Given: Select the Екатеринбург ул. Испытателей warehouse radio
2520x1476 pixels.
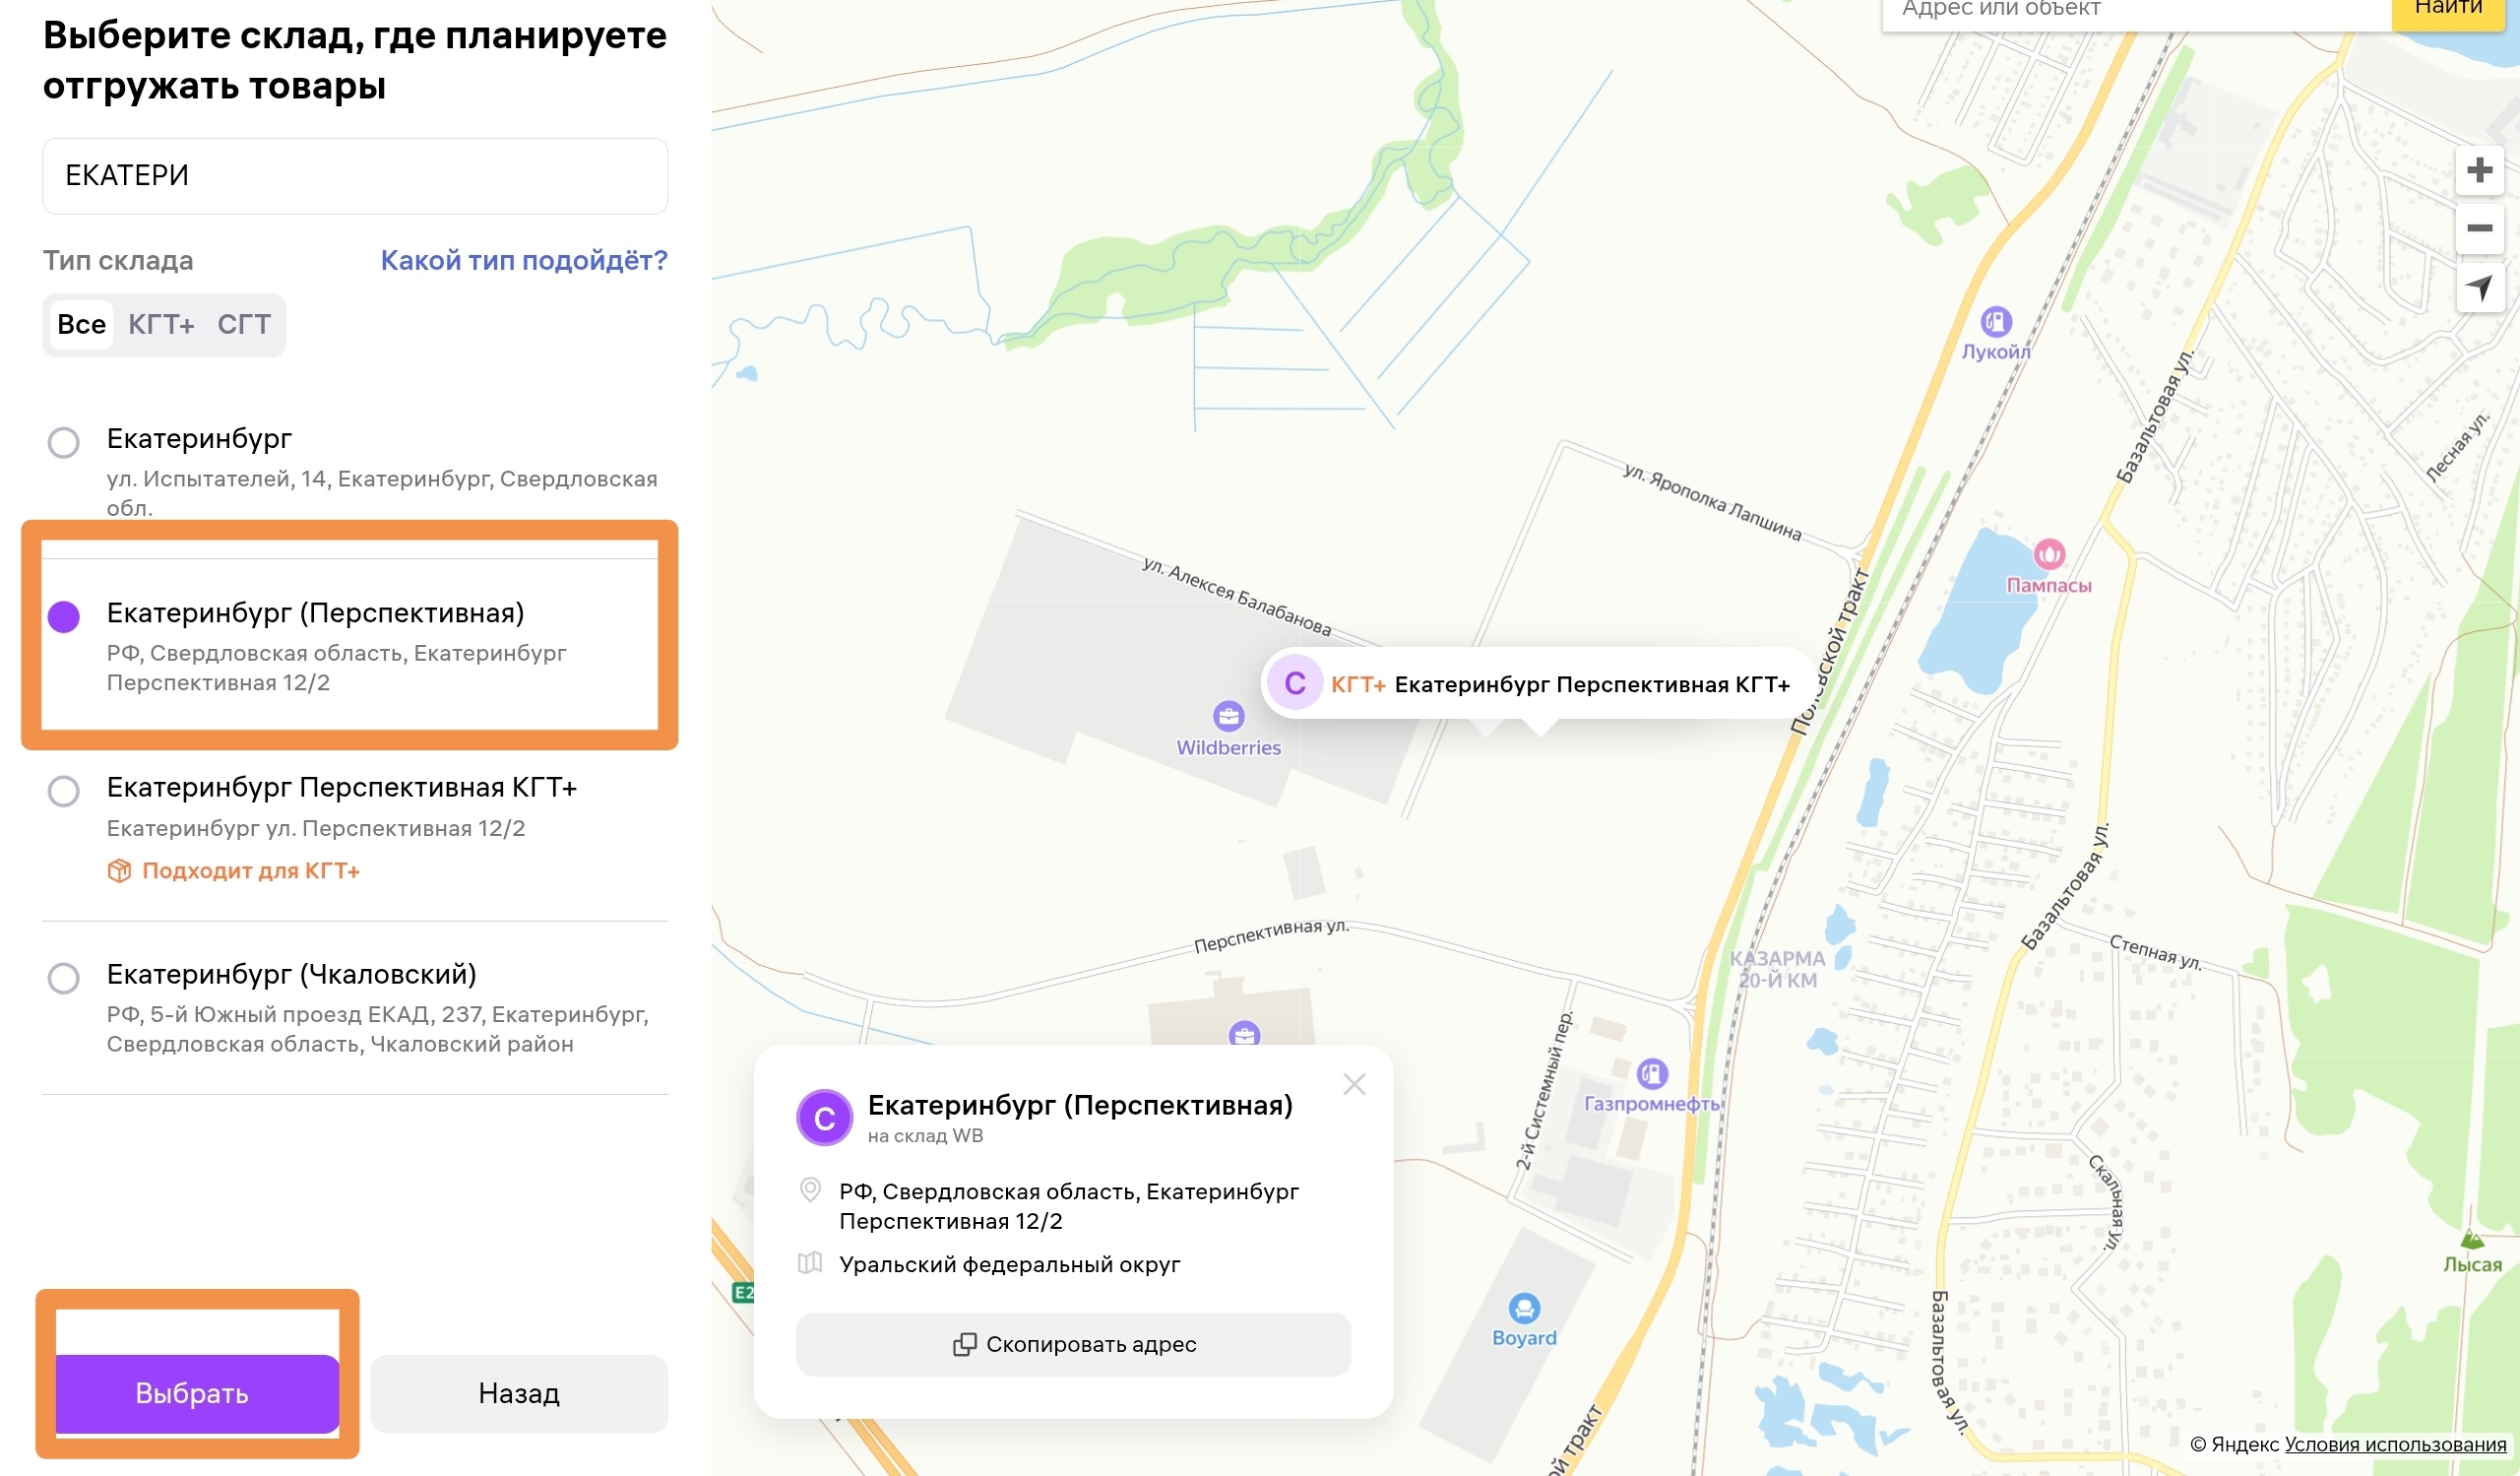Looking at the screenshot, I should coord(64,442).
